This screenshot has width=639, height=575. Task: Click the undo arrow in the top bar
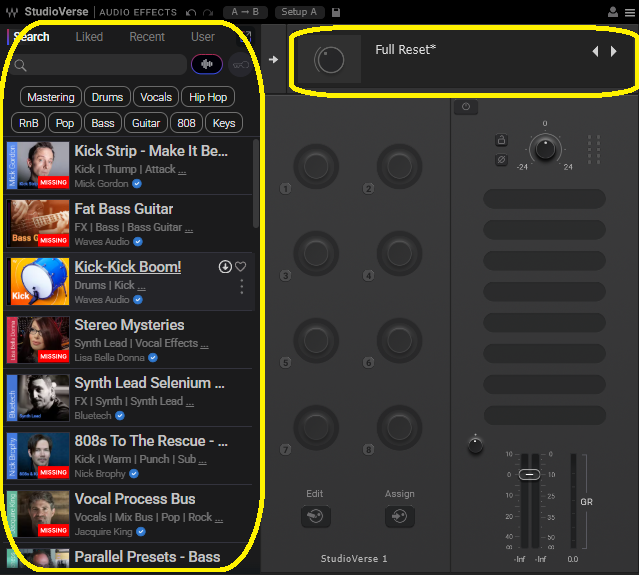point(191,13)
